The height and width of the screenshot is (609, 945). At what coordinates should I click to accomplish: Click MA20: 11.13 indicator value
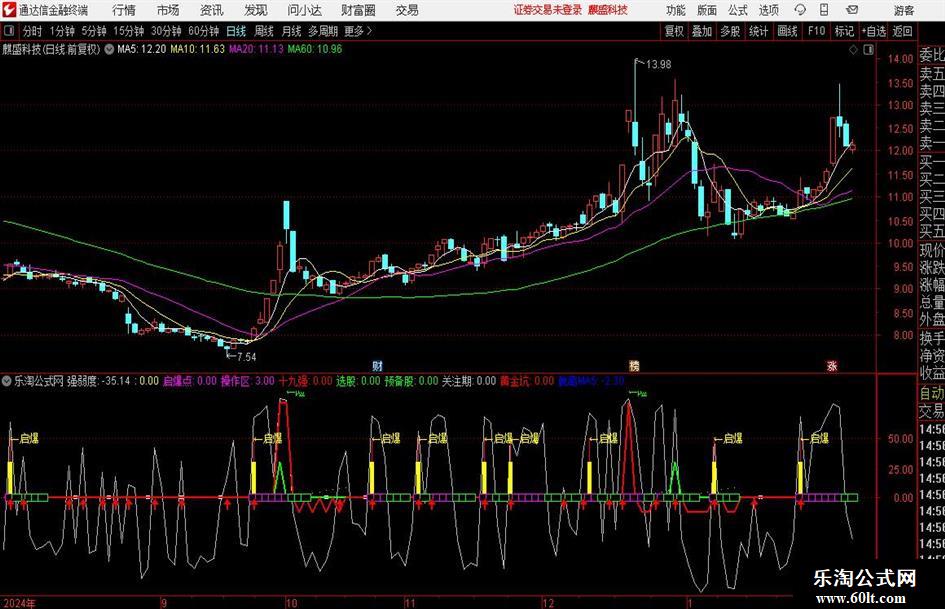tap(256, 49)
